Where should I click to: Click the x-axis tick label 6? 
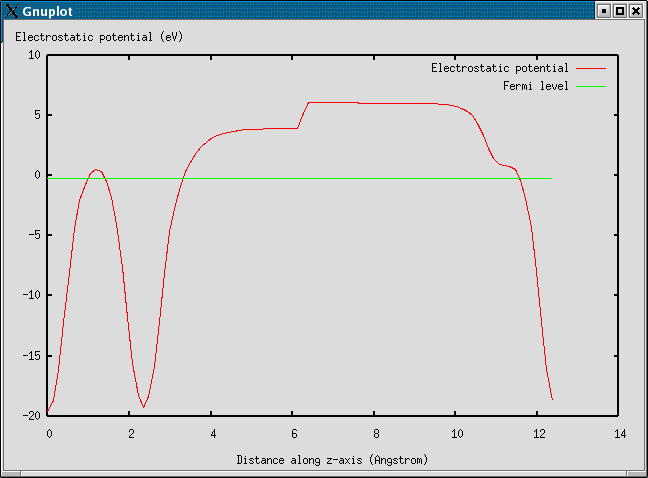coord(293,433)
